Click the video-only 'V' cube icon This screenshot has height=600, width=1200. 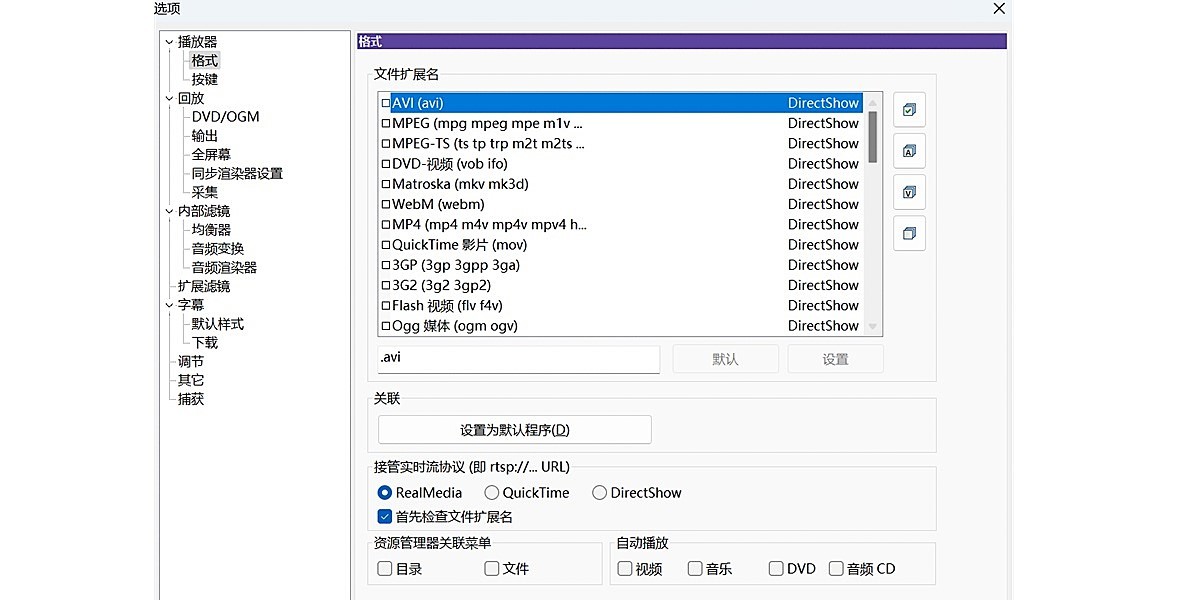coord(909,192)
